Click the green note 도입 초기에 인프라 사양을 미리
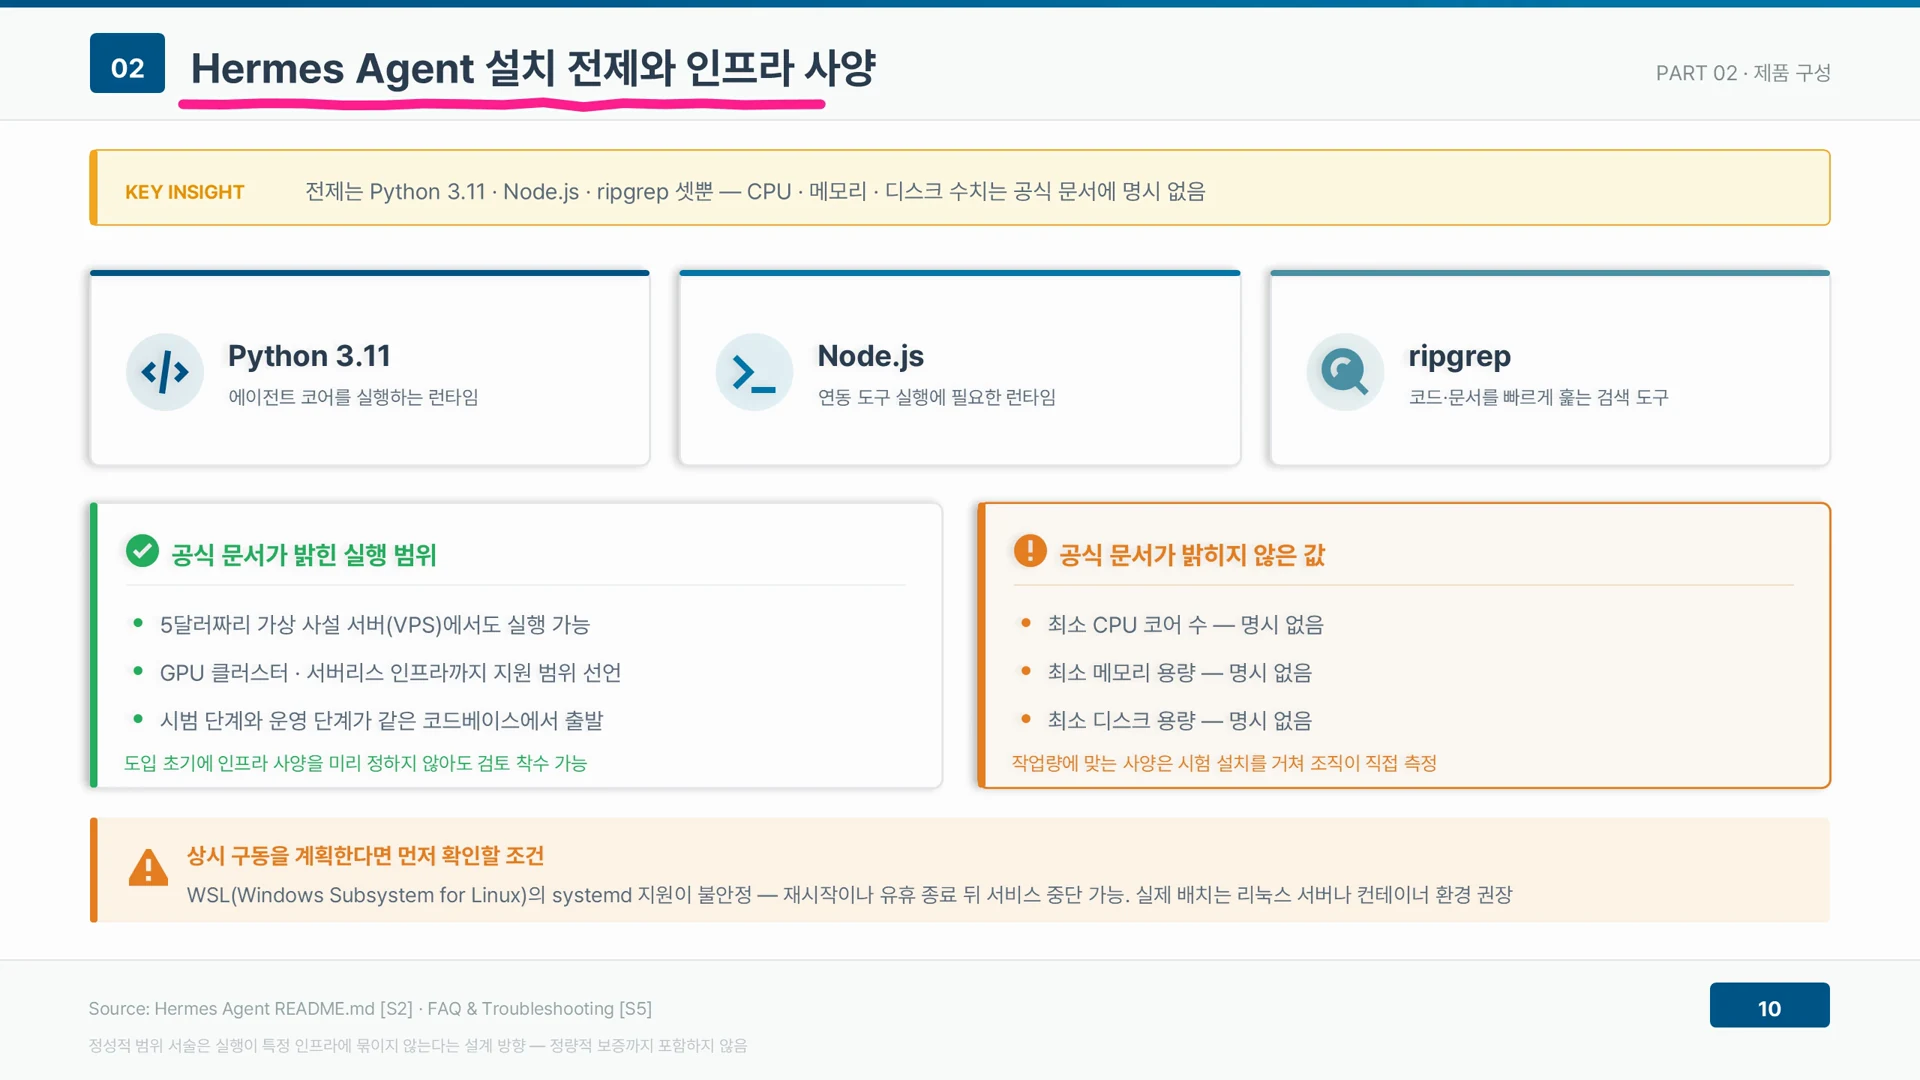Viewport: 1920px width, 1080px height. pos(355,763)
